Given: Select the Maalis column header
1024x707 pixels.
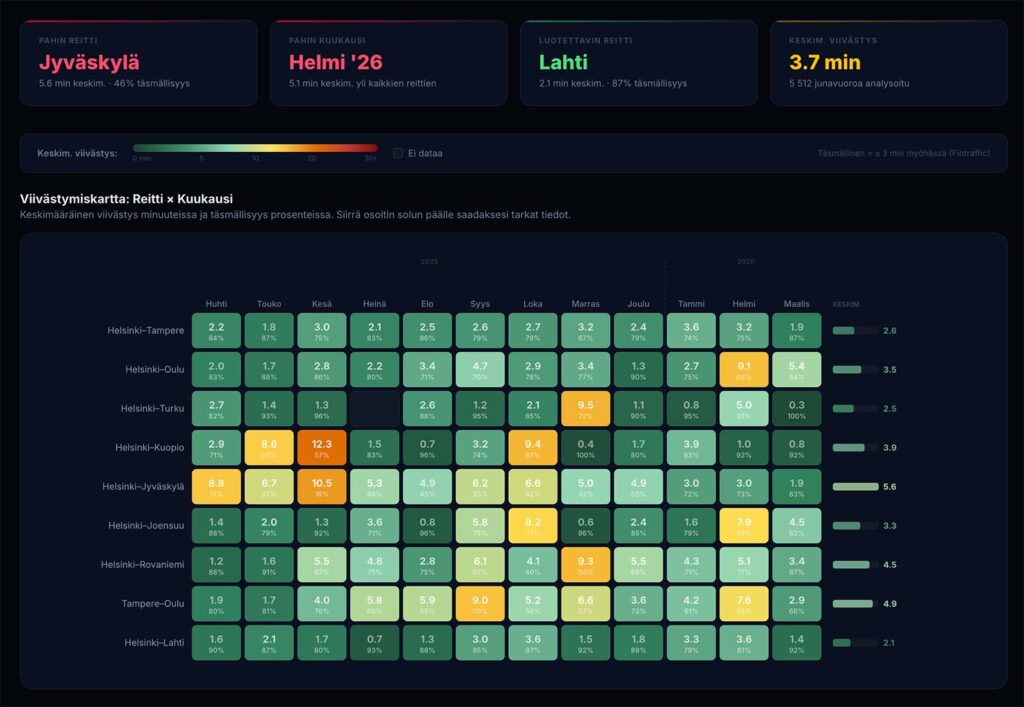Looking at the screenshot, I should [x=796, y=303].
